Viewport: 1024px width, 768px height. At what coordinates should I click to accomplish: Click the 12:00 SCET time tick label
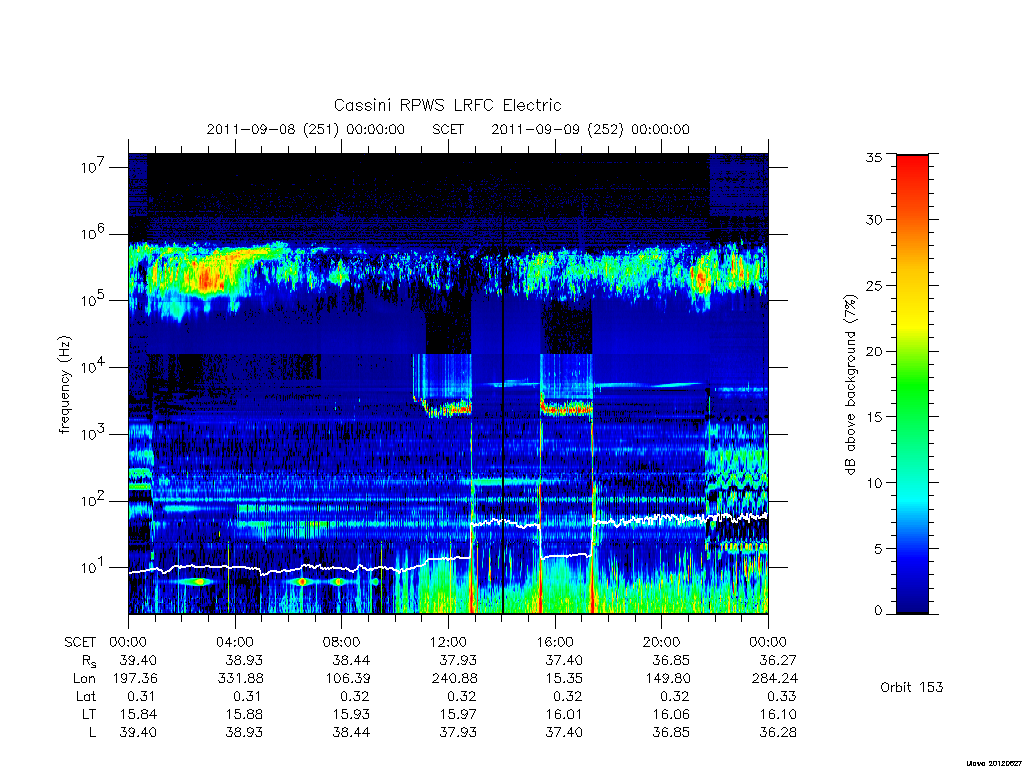[x=448, y=642]
